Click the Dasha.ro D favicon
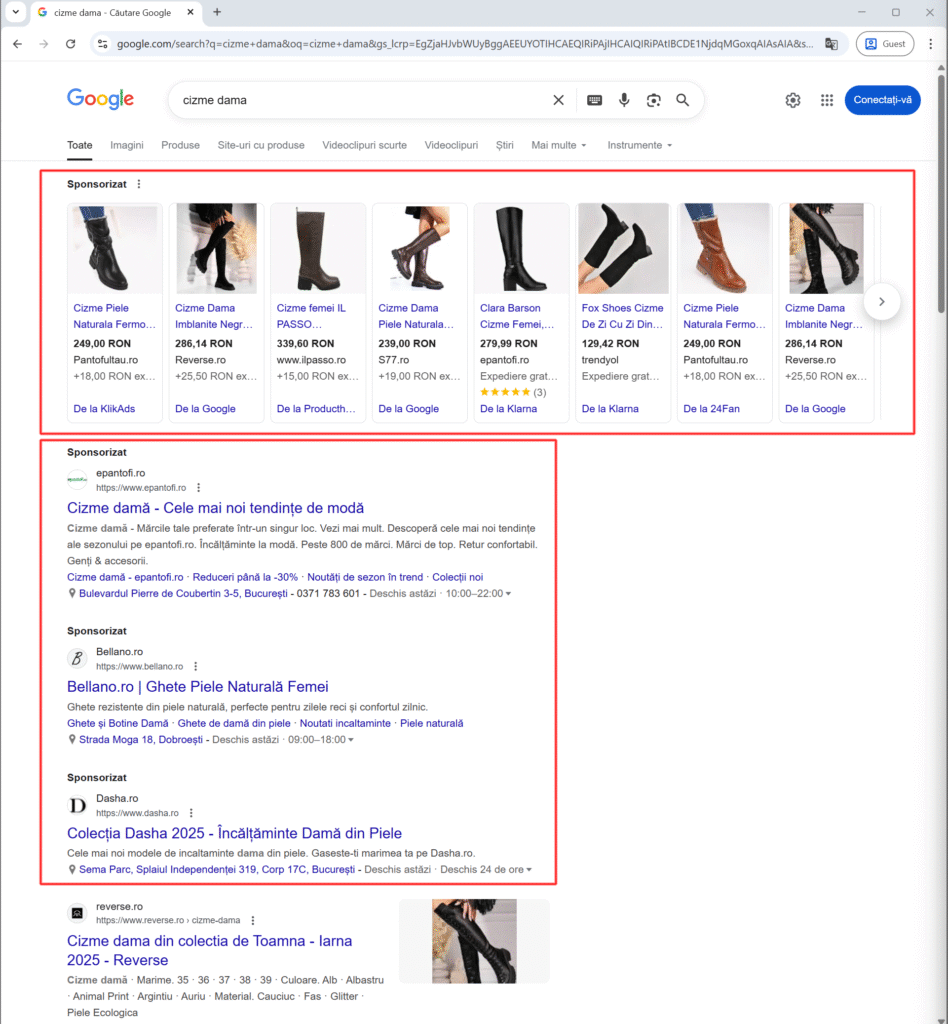Screen dimensions: 948x1024 [x=77, y=805]
